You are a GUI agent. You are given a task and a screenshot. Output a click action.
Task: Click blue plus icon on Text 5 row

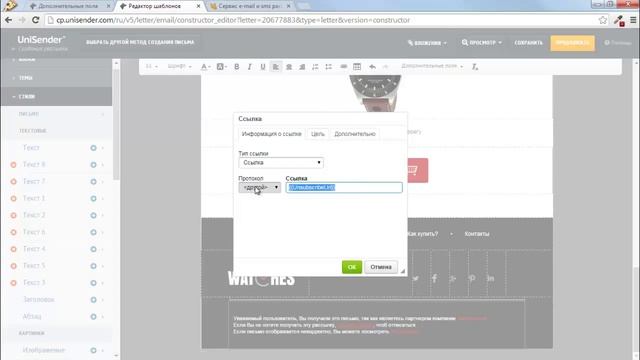[x=93, y=266]
